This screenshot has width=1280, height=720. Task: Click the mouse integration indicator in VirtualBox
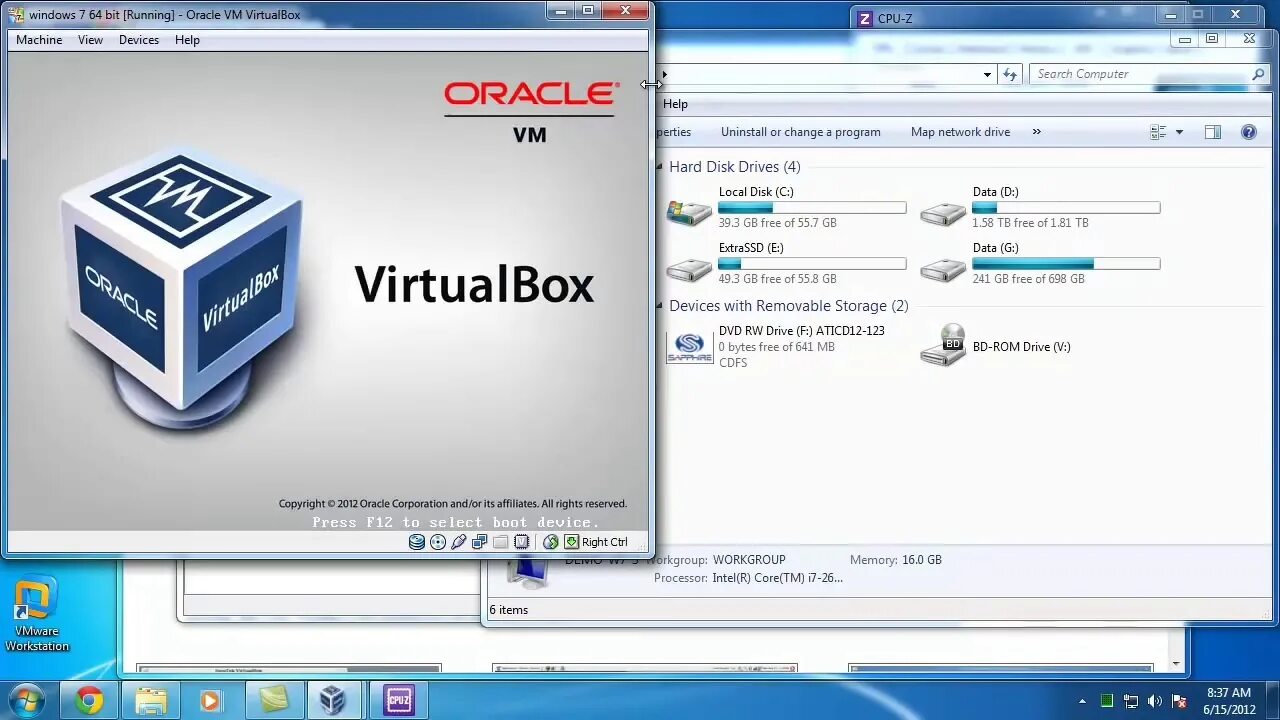tap(551, 542)
